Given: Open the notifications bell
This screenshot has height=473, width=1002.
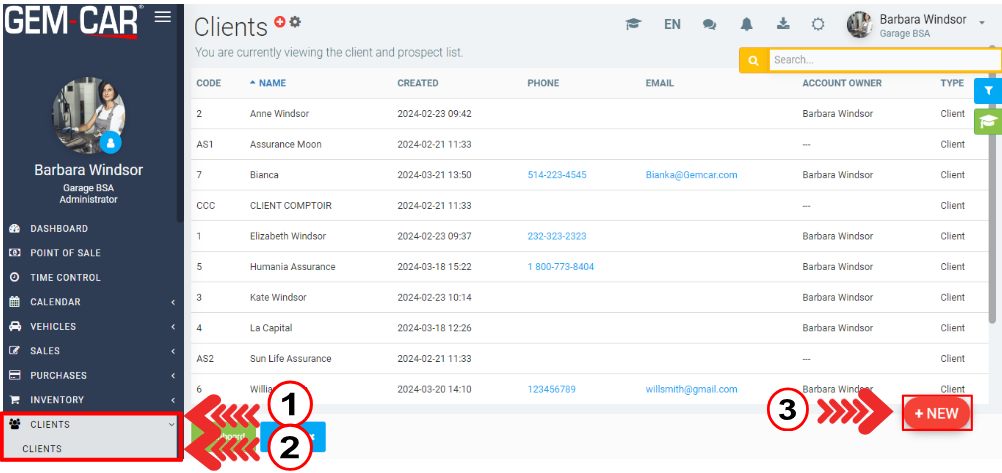Looking at the screenshot, I should tap(746, 24).
